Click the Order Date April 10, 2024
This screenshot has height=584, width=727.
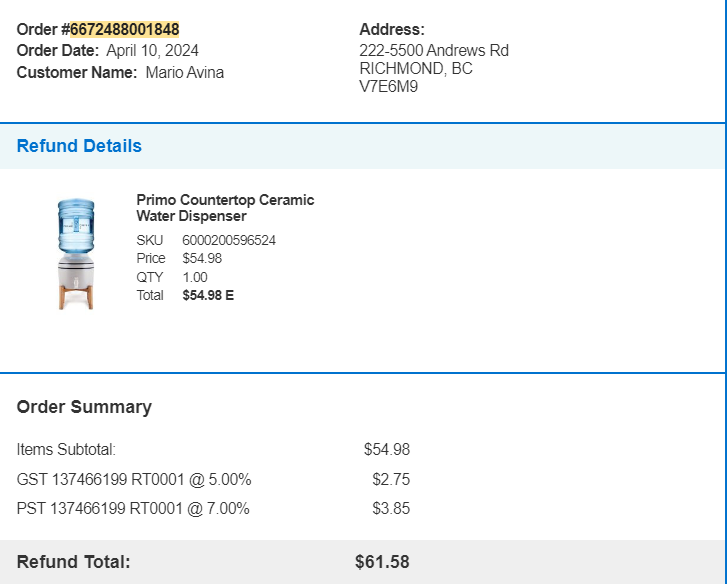(x=153, y=51)
